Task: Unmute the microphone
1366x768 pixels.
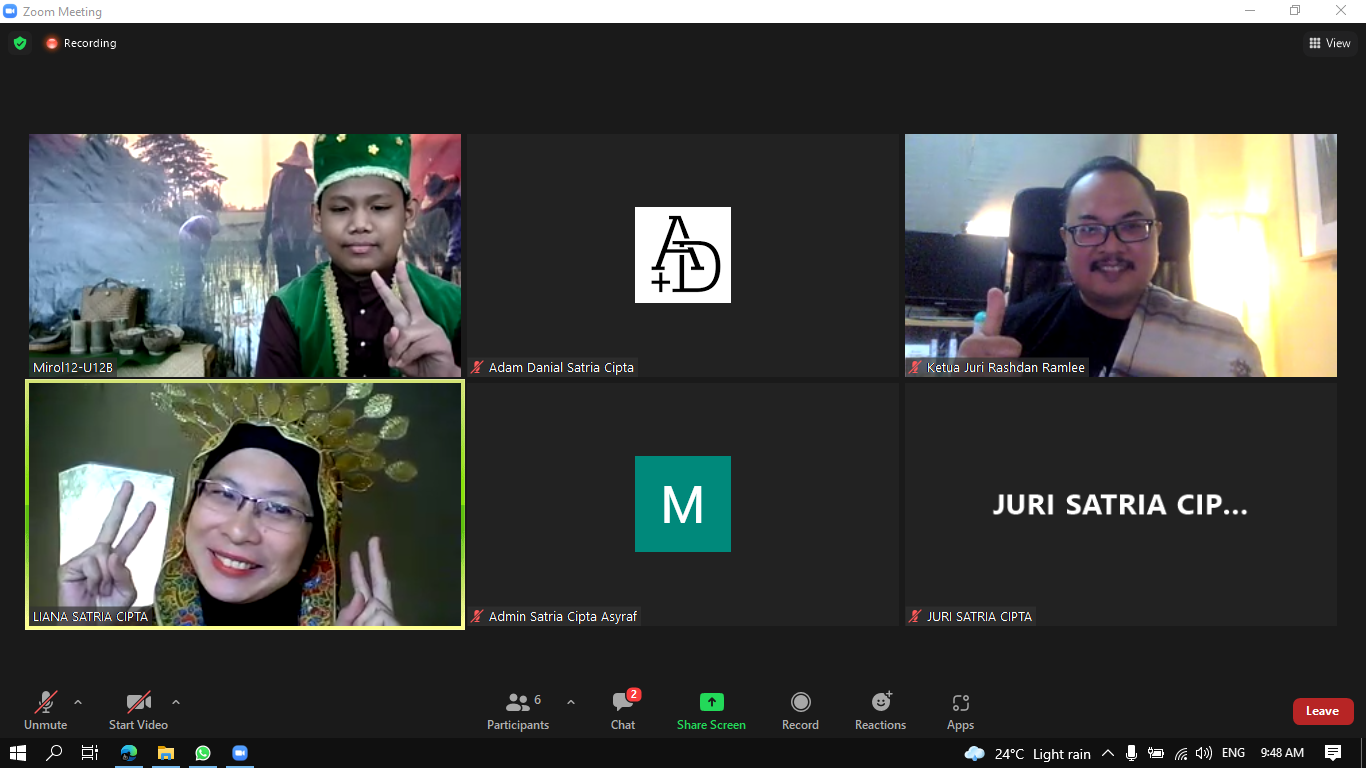Action: pyautogui.click(x=45, y=710)
